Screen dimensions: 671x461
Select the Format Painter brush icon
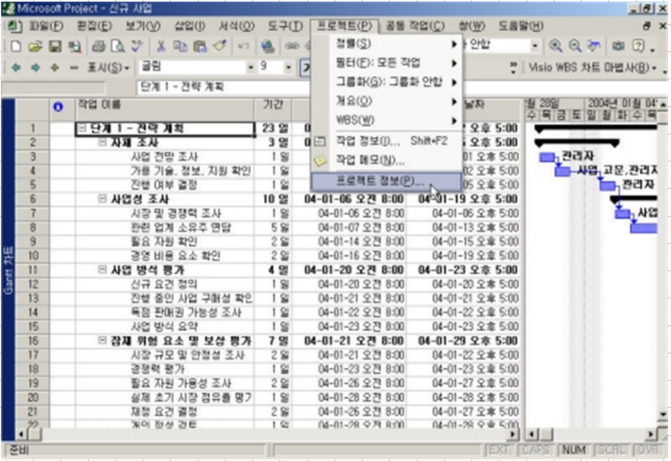point(220,46)
